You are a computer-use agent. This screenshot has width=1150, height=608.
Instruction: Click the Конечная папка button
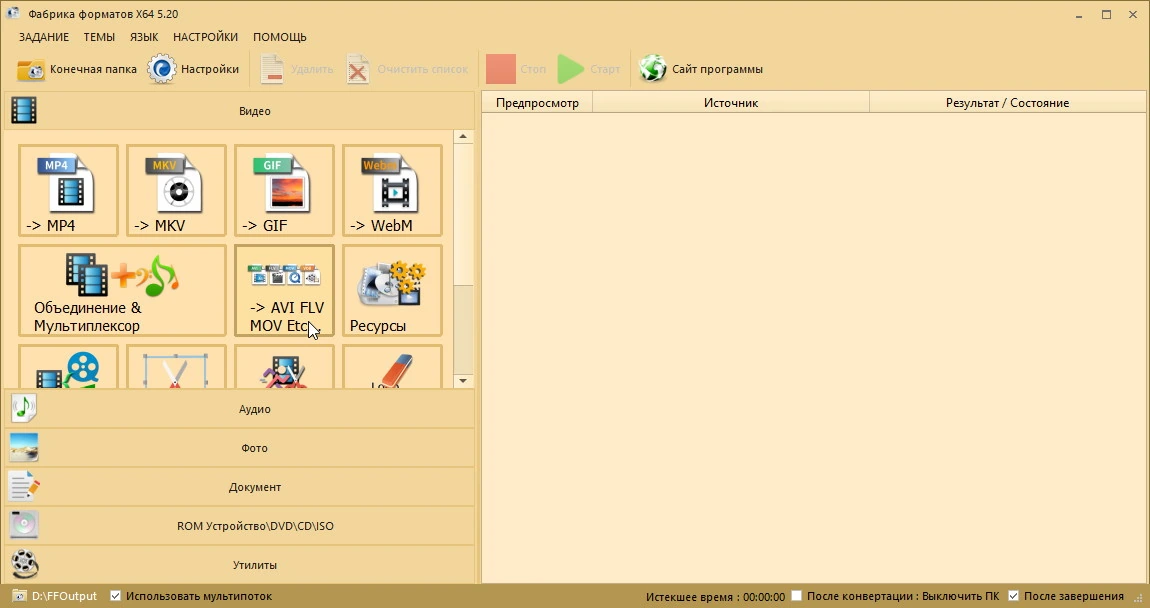click(76, 69)
